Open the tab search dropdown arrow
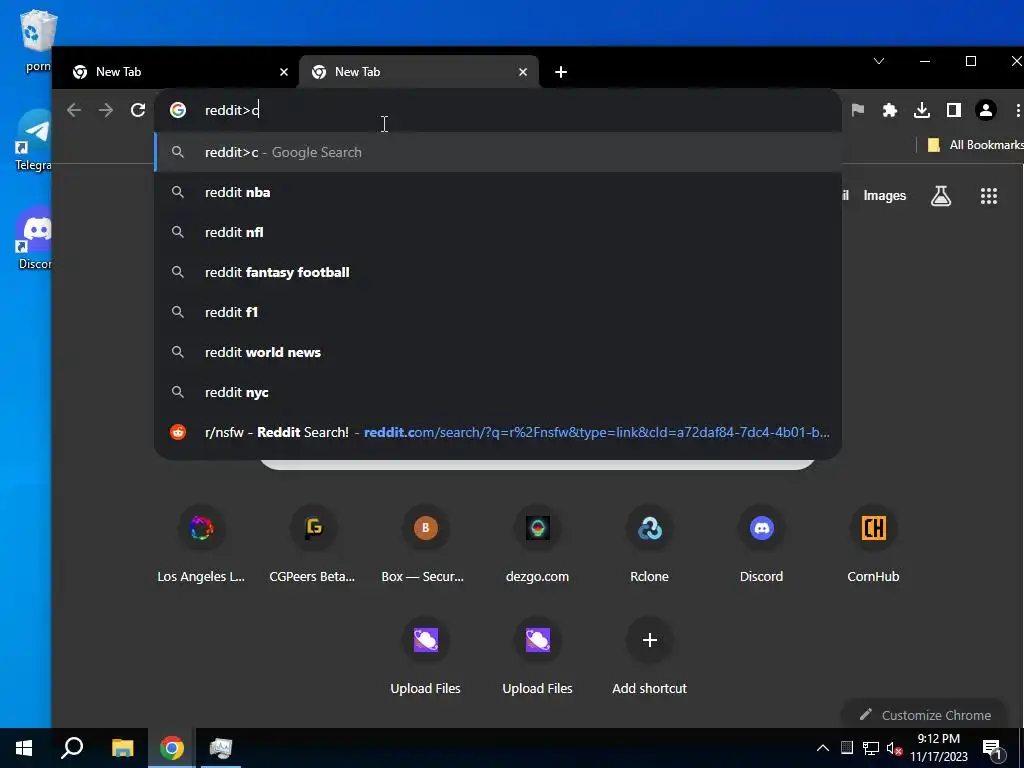The height and width of the screenshot is (768, 1024). (x=879, y=61)
